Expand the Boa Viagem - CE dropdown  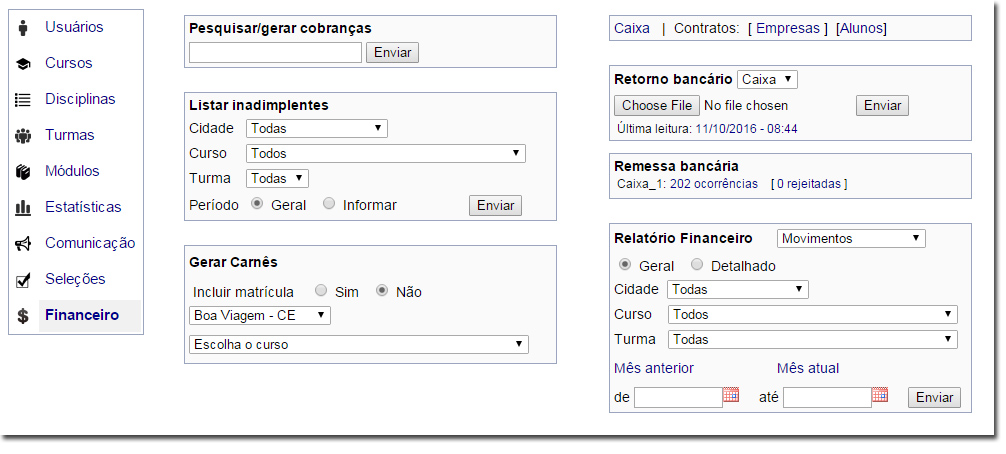(x=259, y=315)
